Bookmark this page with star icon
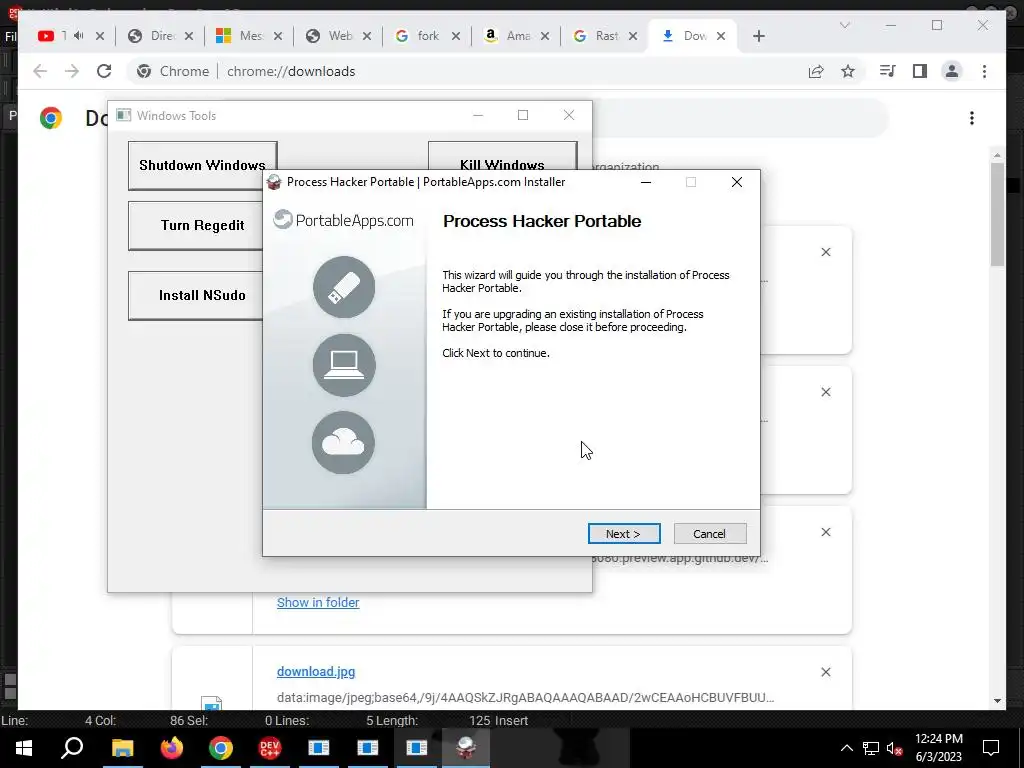Viewport: 1024px width, 768px height. (x=848, y=71)
